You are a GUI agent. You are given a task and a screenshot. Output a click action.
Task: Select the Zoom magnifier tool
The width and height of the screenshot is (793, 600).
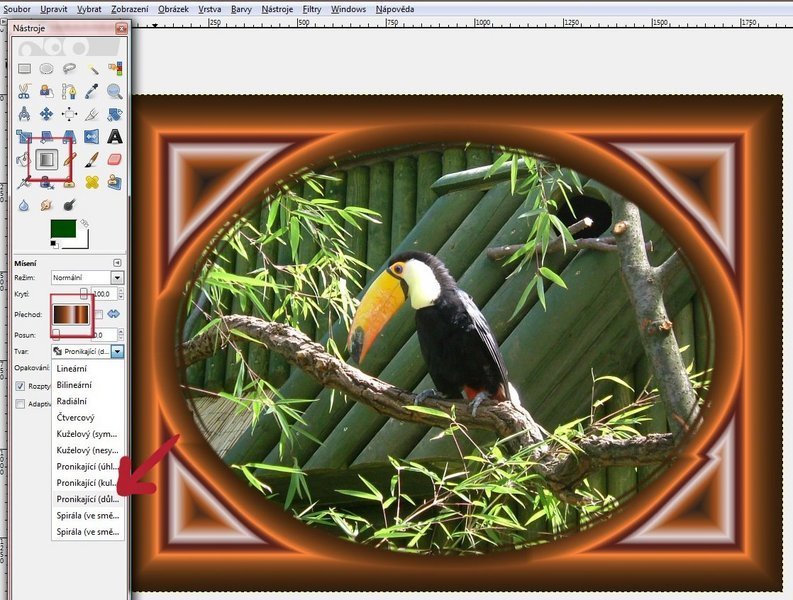point(115,91)
